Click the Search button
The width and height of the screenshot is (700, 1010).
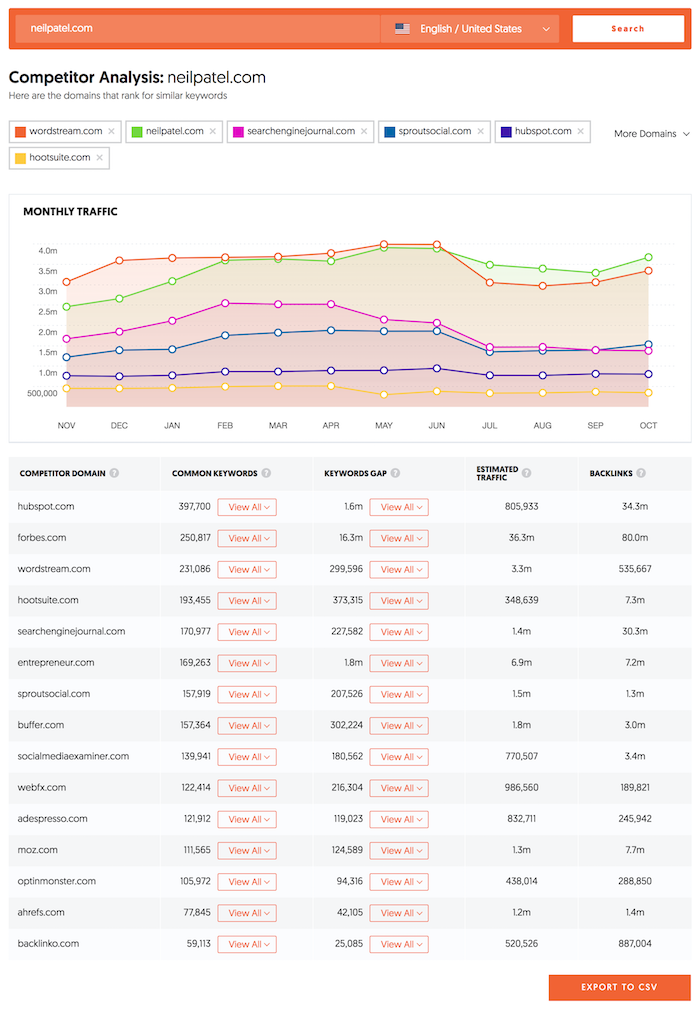tap(628, 29)
